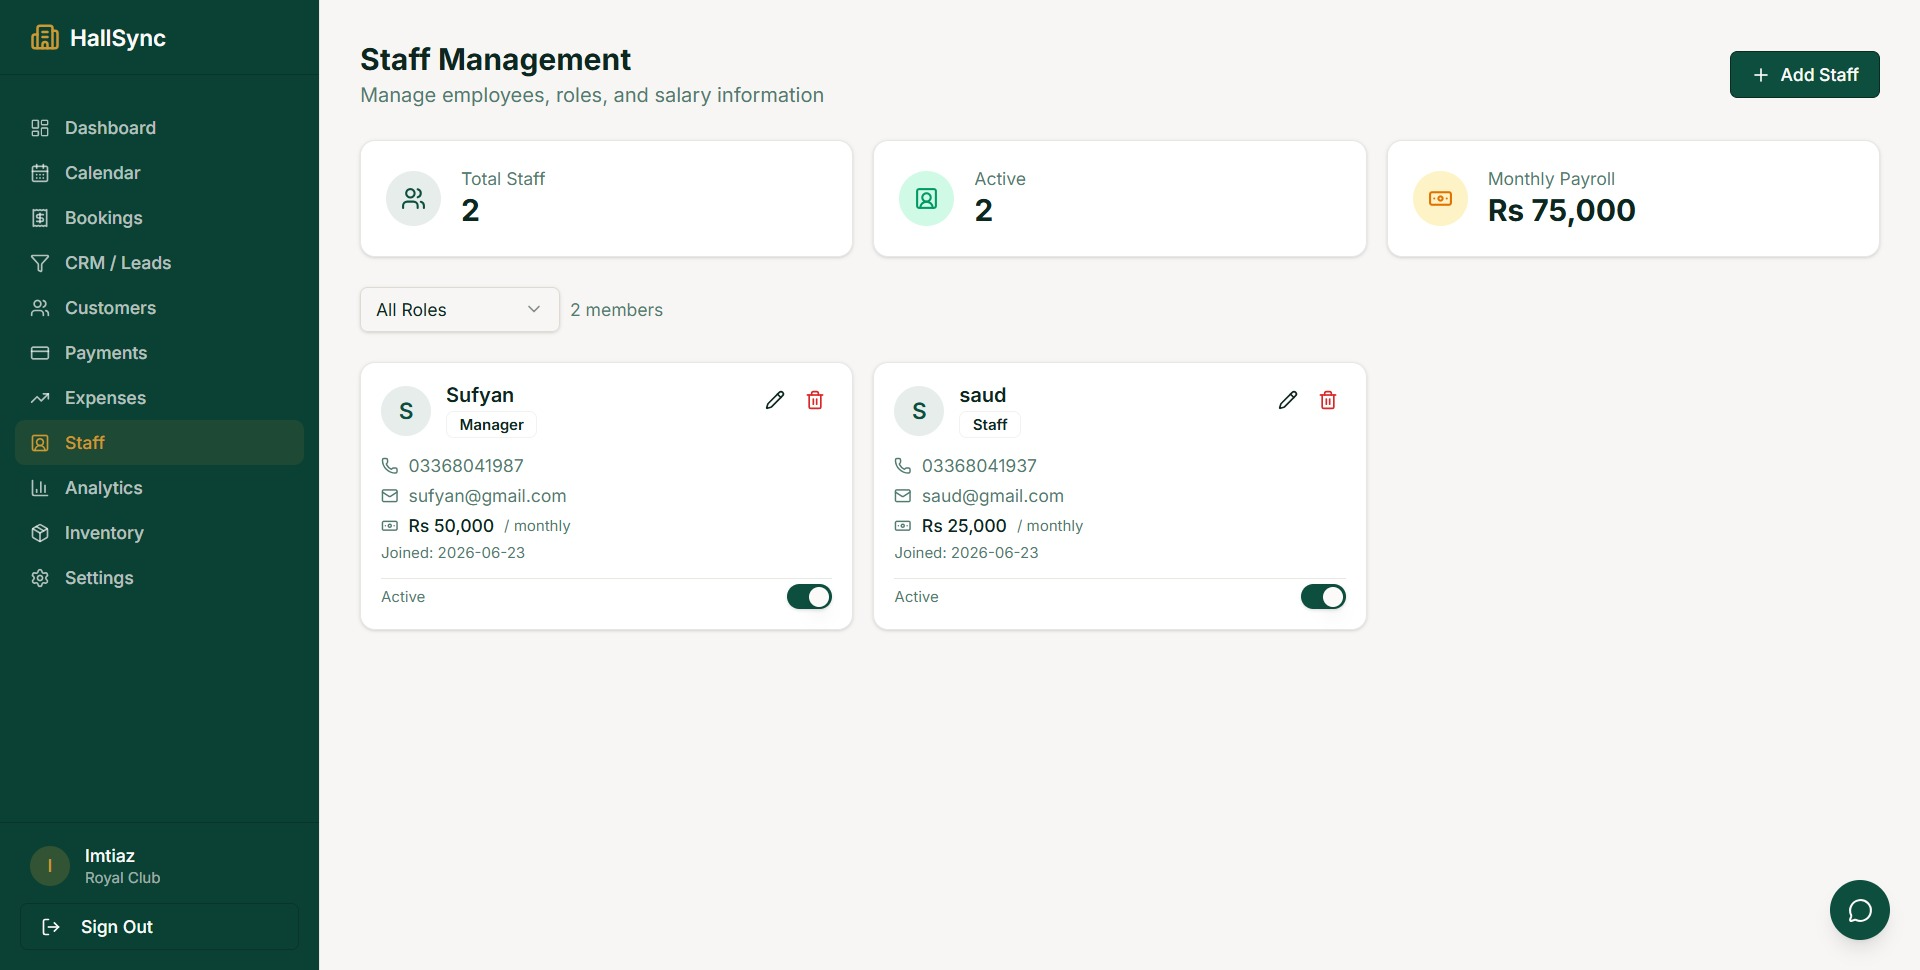Click the sufyan@gmail.com email text
This screenshot has height=970, width=1920.
[x=487, y=496]
